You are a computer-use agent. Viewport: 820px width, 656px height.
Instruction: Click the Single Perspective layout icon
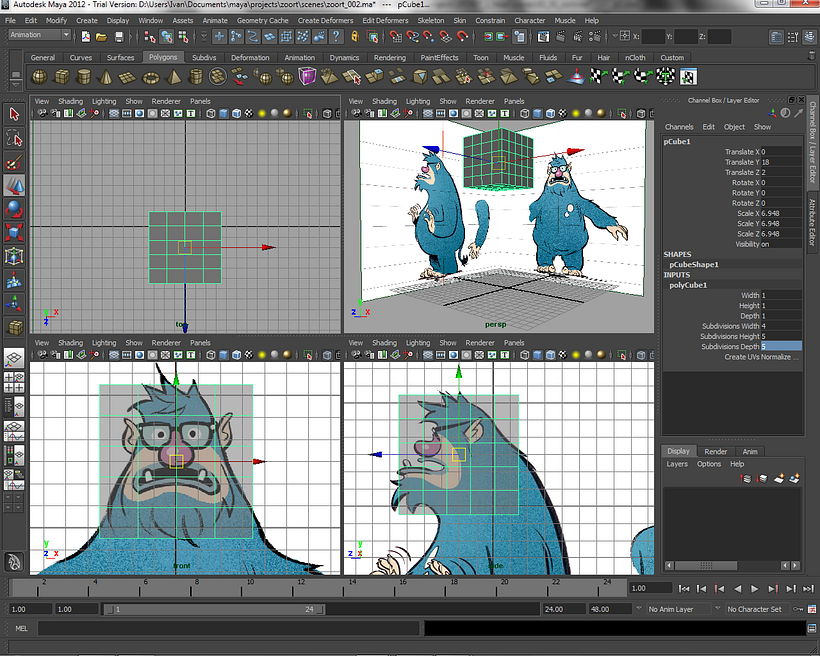(x=14, y=359)
